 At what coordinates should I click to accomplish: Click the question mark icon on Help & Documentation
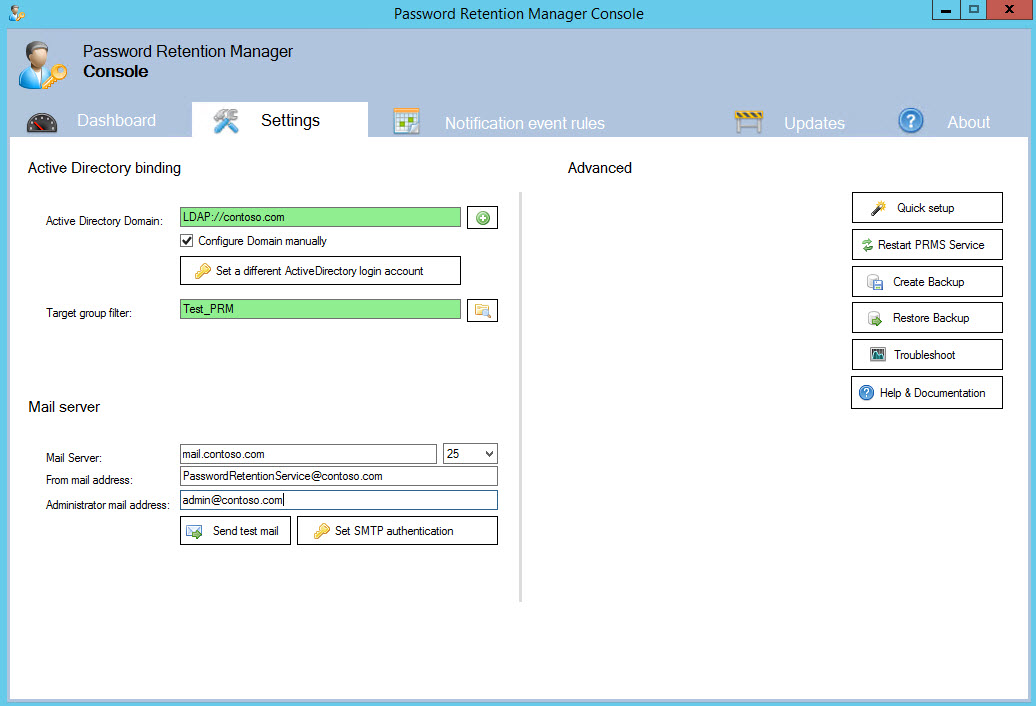(x=865, y=392)
